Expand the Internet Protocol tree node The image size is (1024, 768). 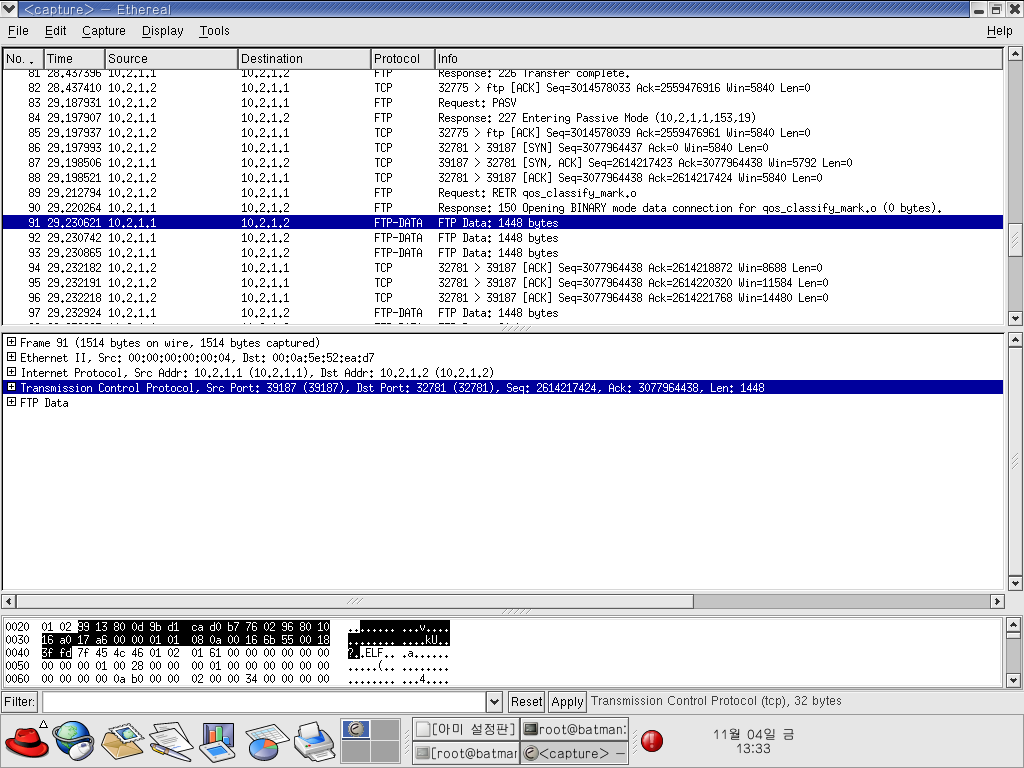tap(11, 372)
